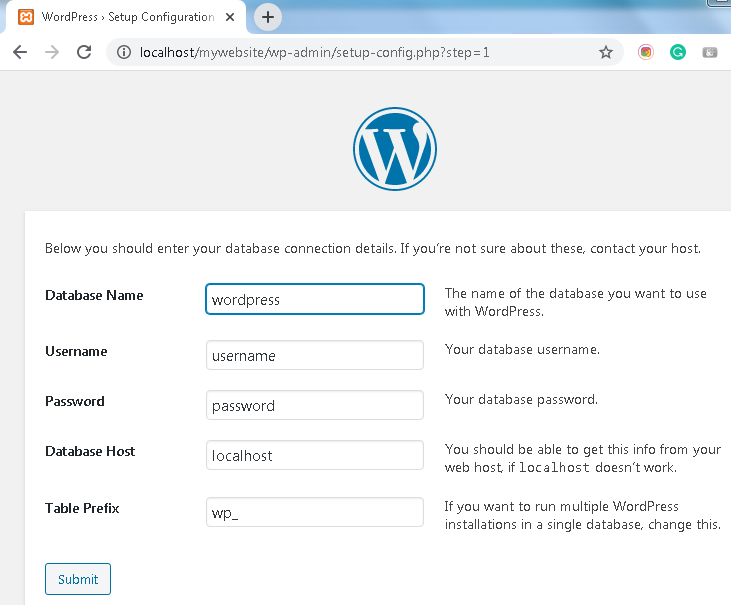Click the 'Database Name' label

[x=94, y=296]
